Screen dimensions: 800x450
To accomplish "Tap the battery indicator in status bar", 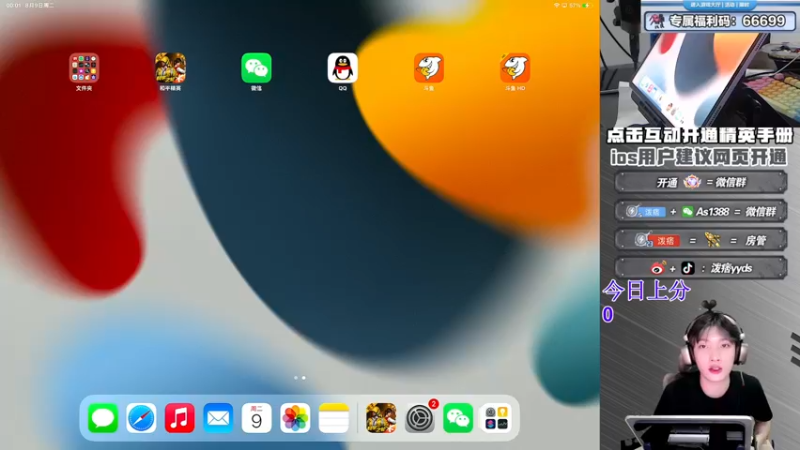I will click(x=586, y=5).
